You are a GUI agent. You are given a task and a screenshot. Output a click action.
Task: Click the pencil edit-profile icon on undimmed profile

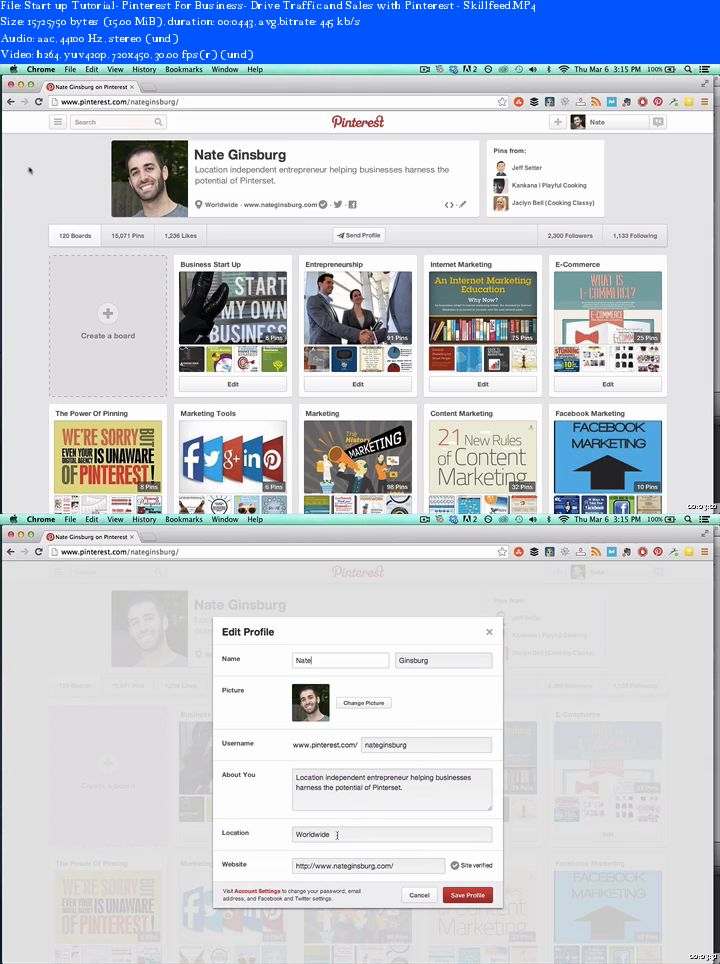pyautogui.click(x=463, y=204)
